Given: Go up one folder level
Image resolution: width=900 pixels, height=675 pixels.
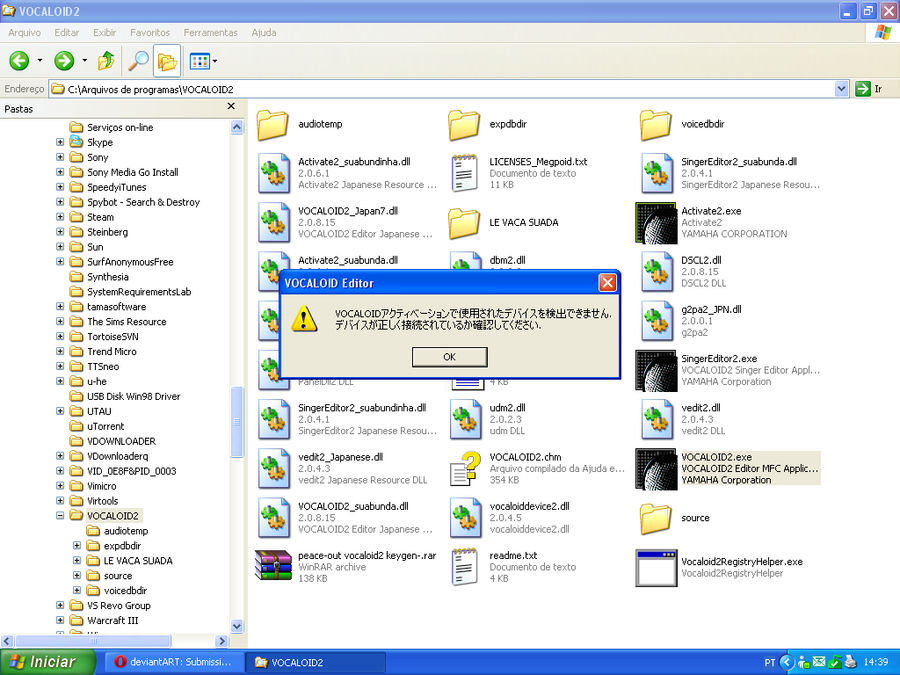Looking at the screenshot, I should (106, 60).
